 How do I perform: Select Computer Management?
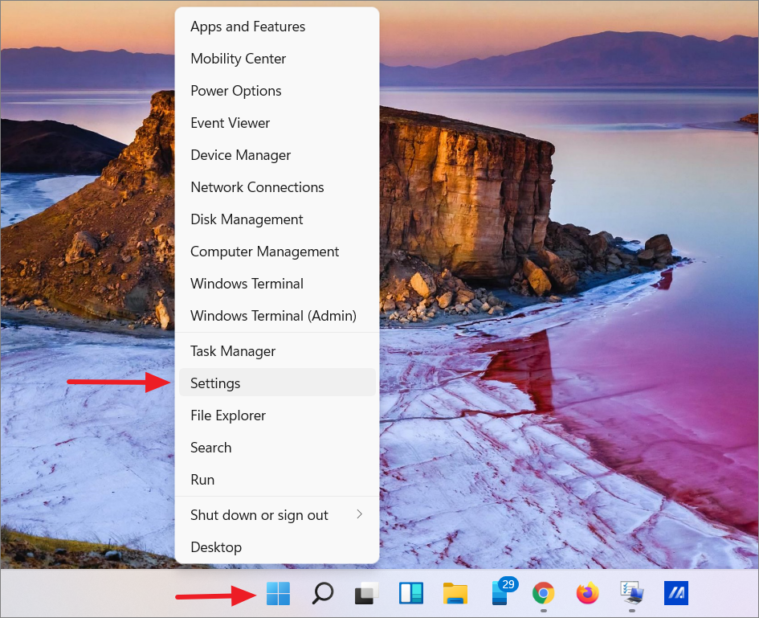click(277, 252)
